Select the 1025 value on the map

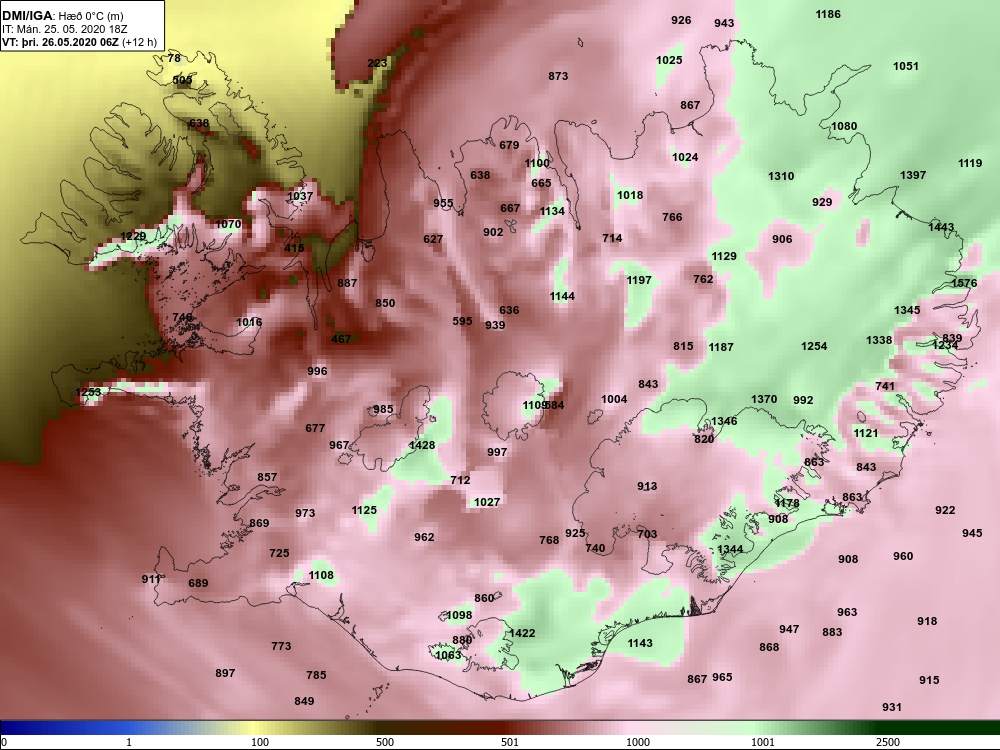pos(669,60)
